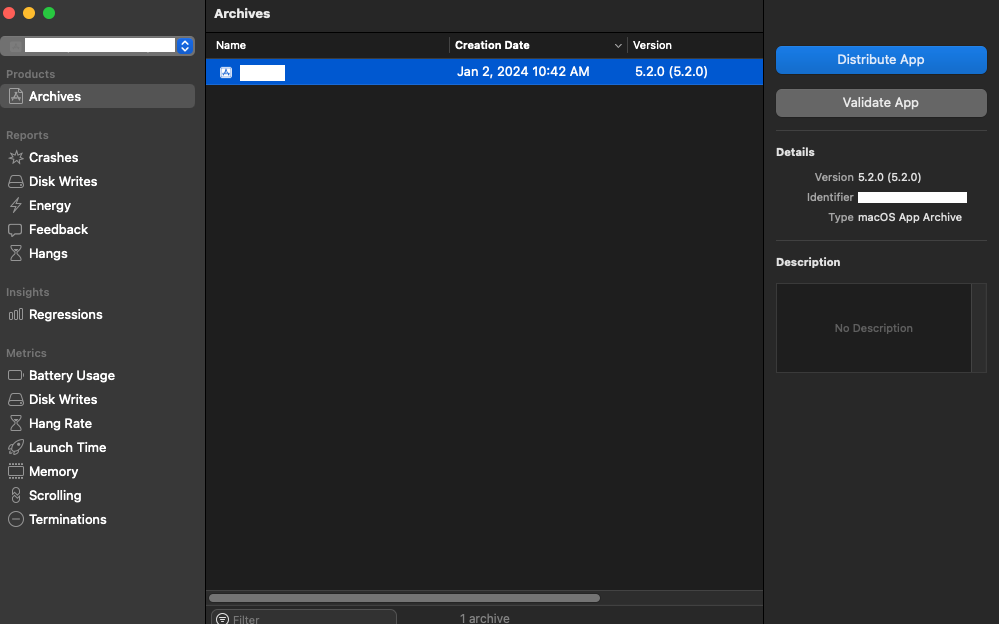999x624 pixels.
Task: Click the archive file icon in selected row
Action: [x=226, y=72]
